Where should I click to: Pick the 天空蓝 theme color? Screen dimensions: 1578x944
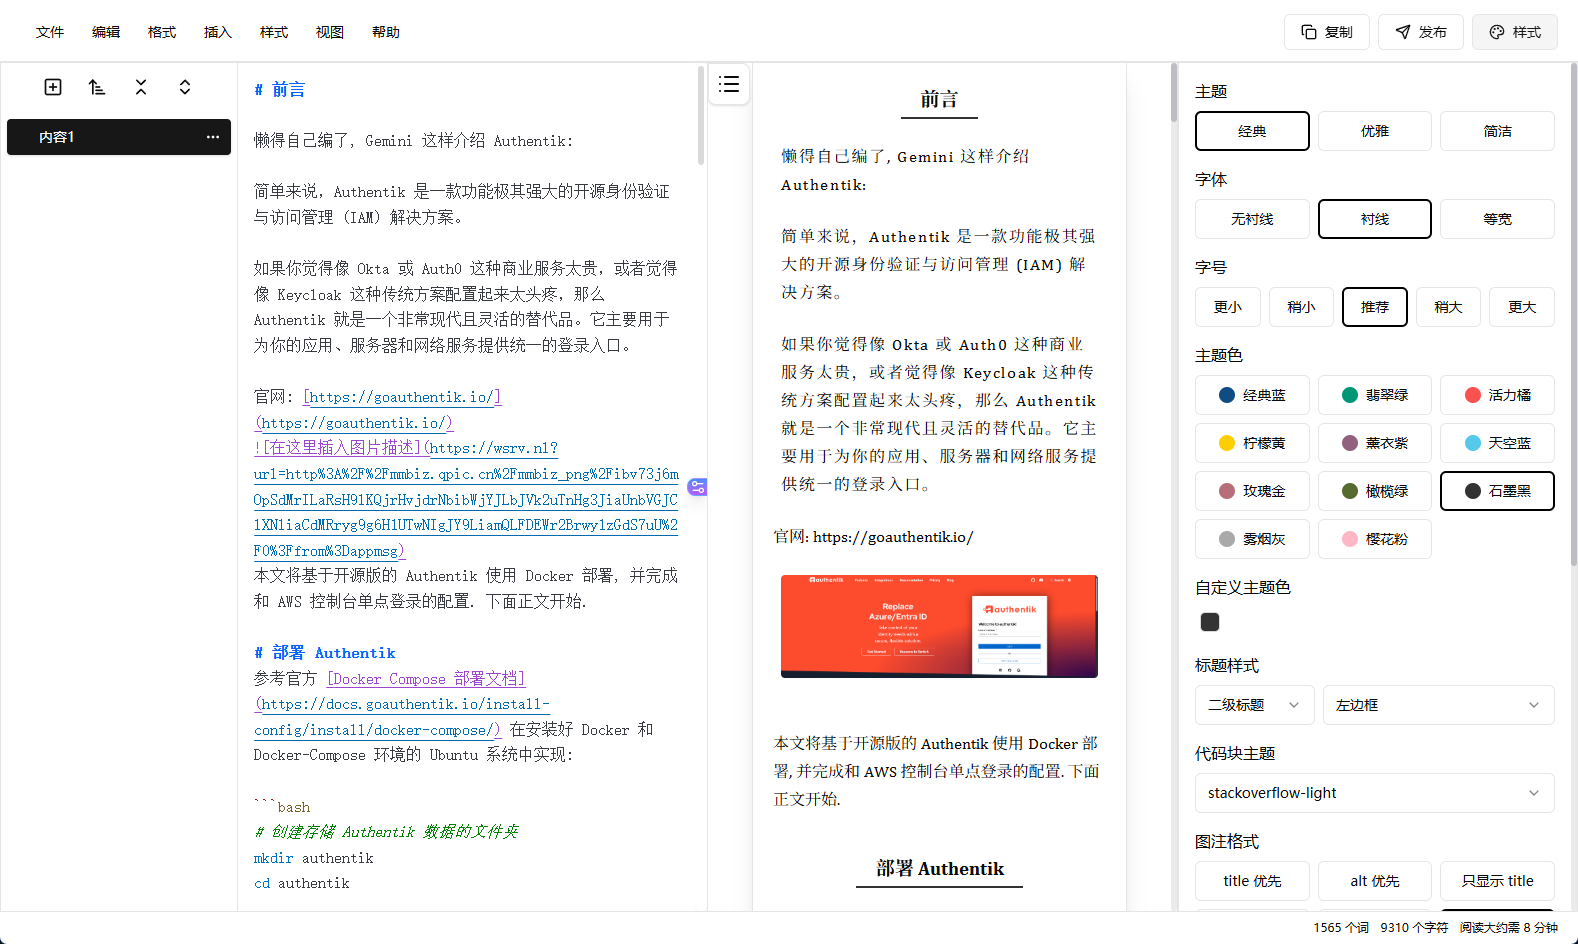point(1497,443)
